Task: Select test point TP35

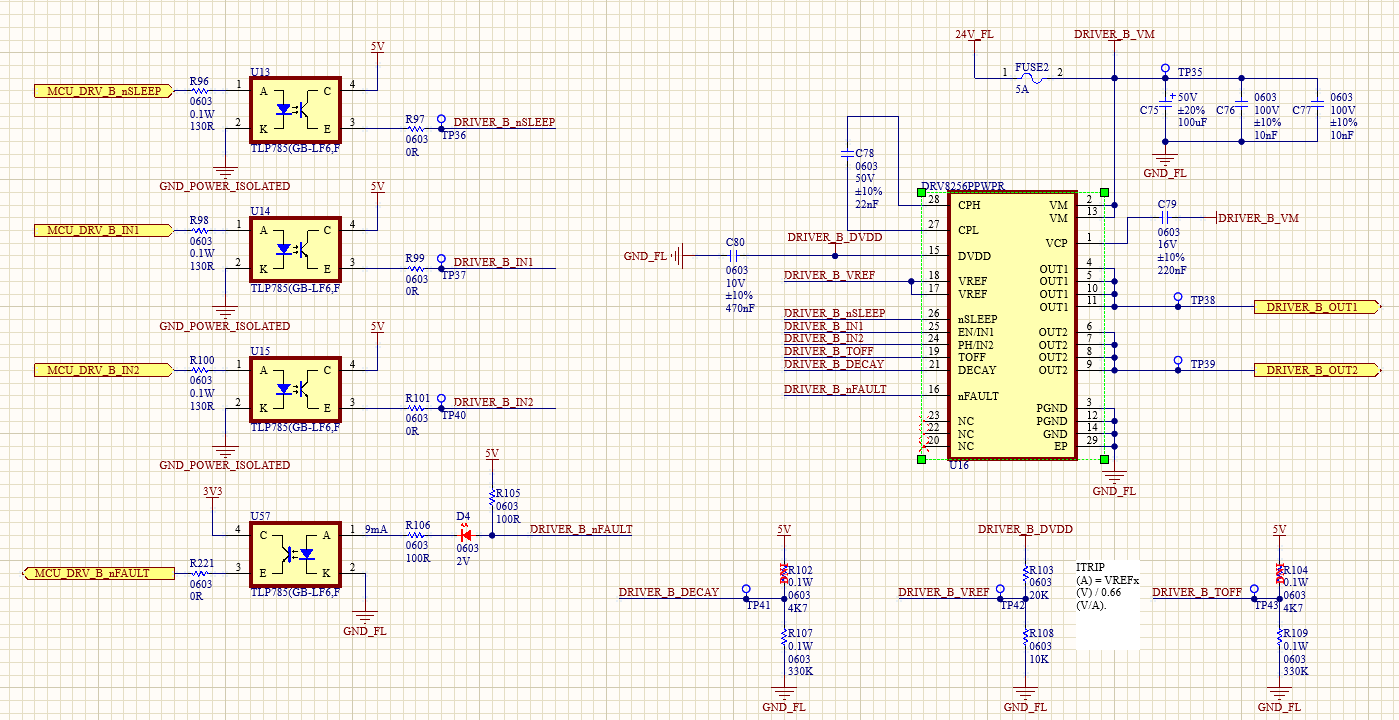Action: point(1166,70)
